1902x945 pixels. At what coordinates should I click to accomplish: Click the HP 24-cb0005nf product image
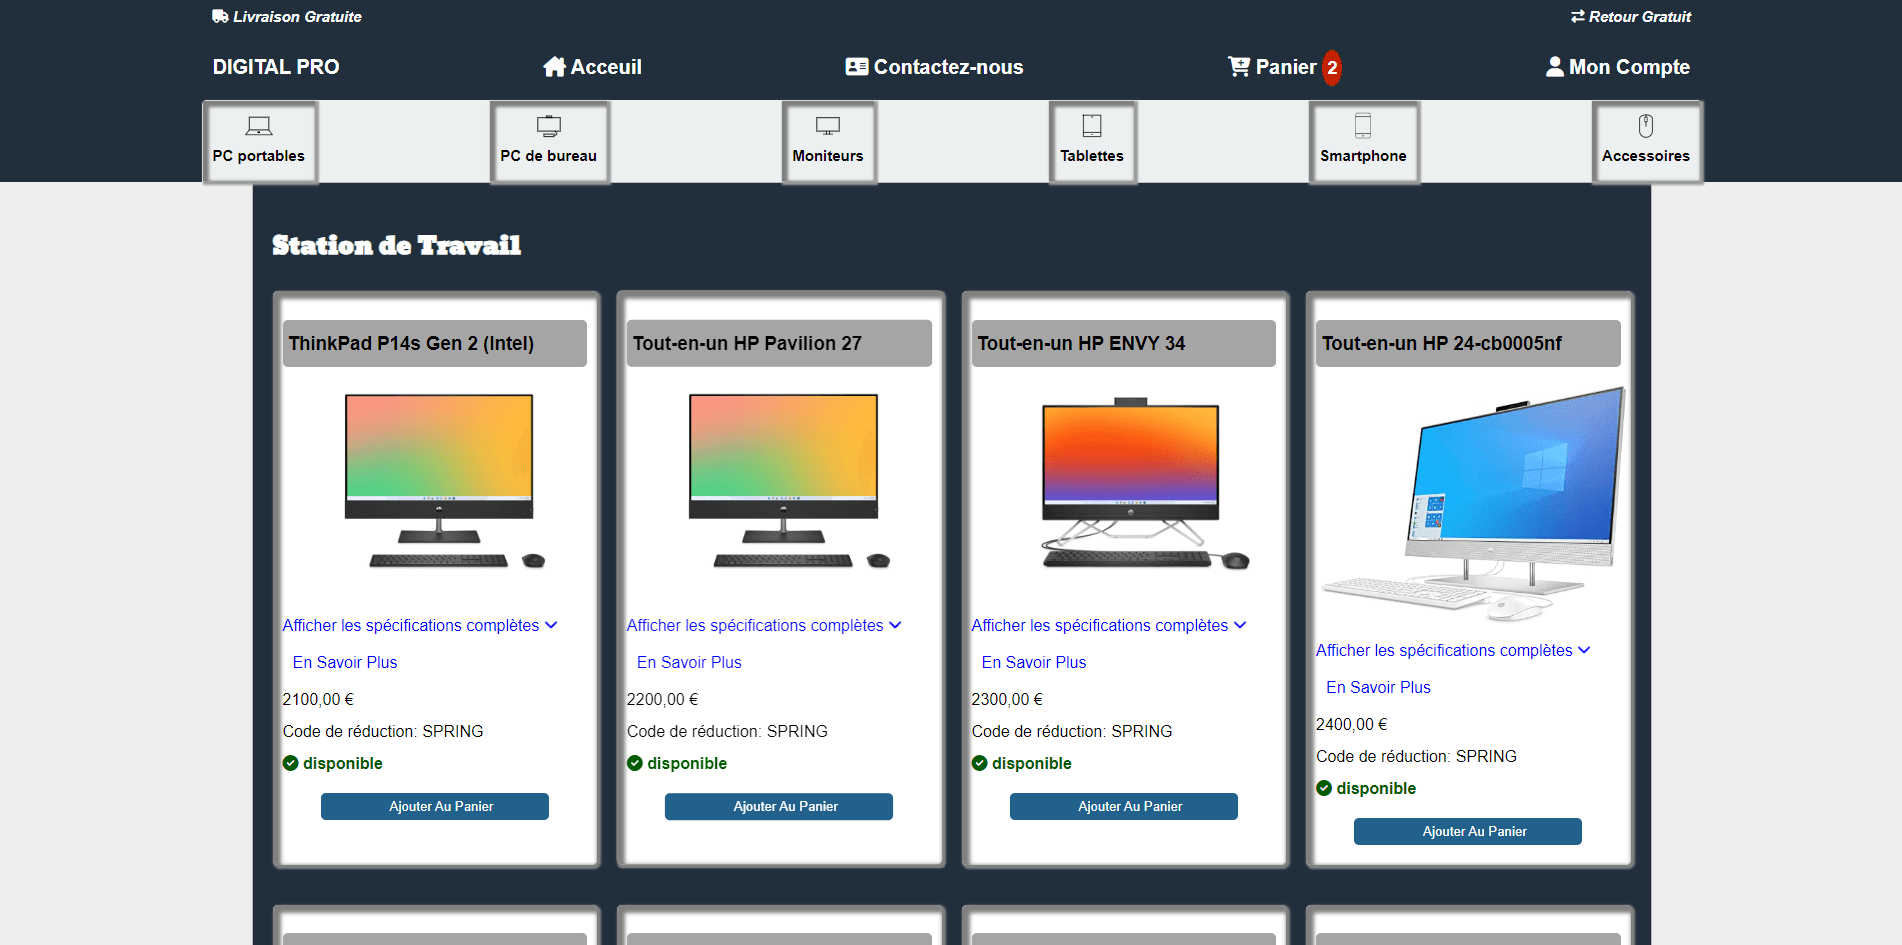[x=1470, y=506]
